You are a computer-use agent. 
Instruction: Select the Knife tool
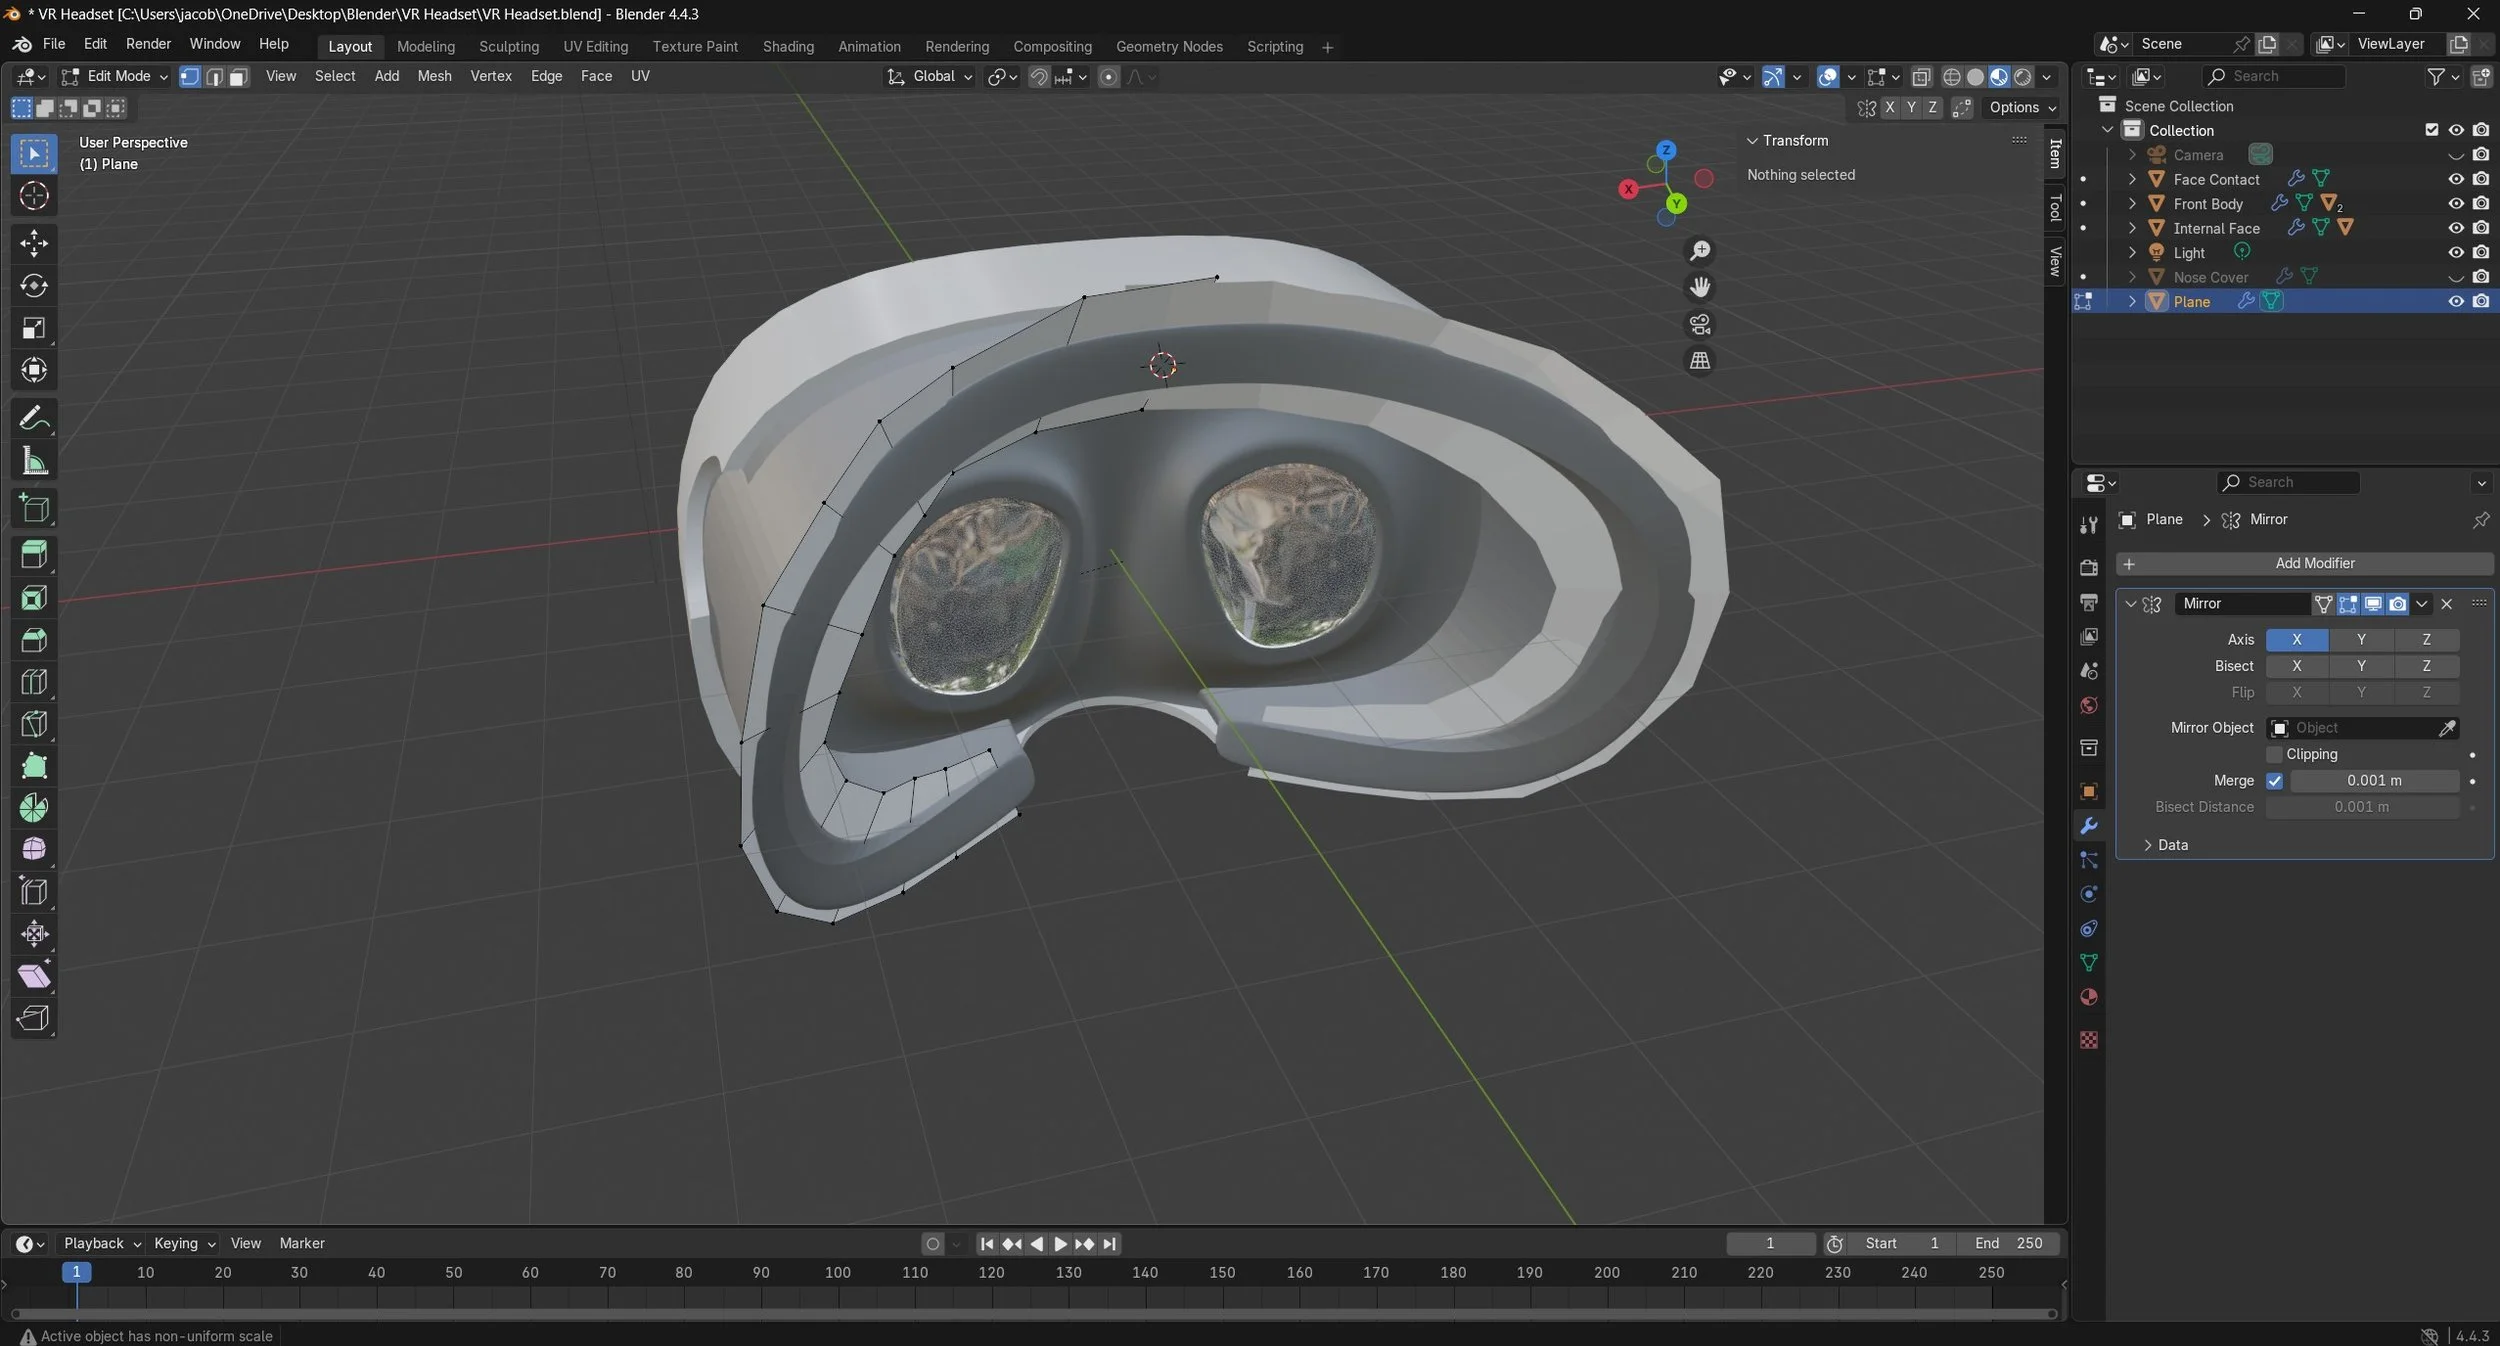34,724
